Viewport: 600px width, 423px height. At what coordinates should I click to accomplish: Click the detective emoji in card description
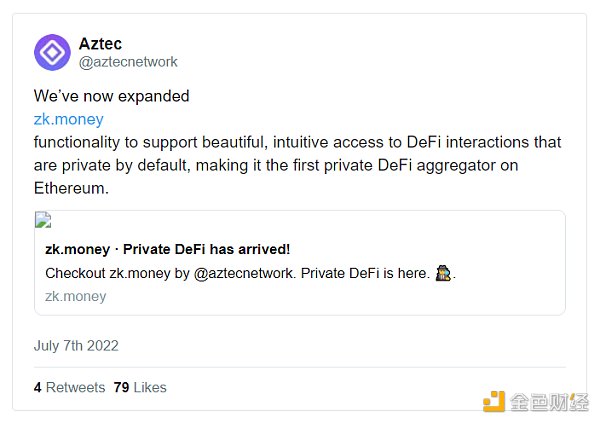point(444,273)
